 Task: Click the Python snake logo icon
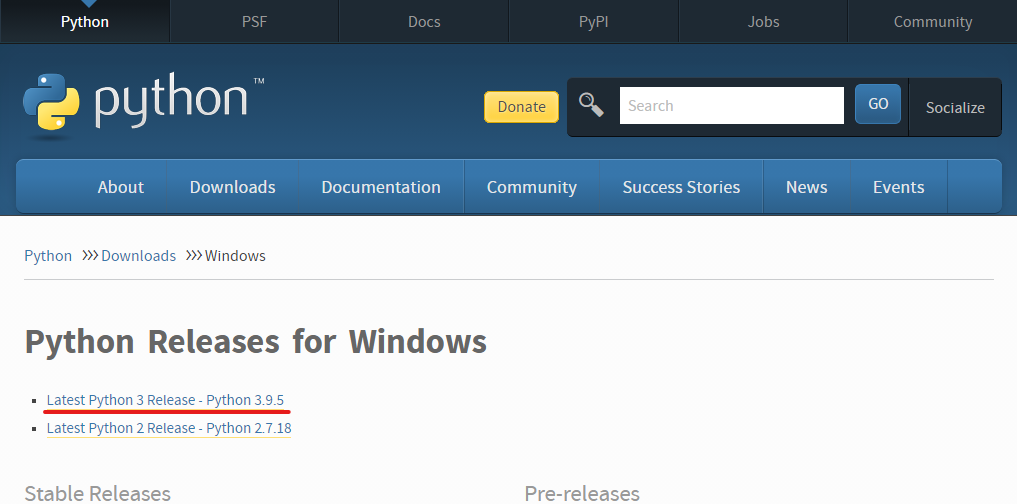coord(51,102)
